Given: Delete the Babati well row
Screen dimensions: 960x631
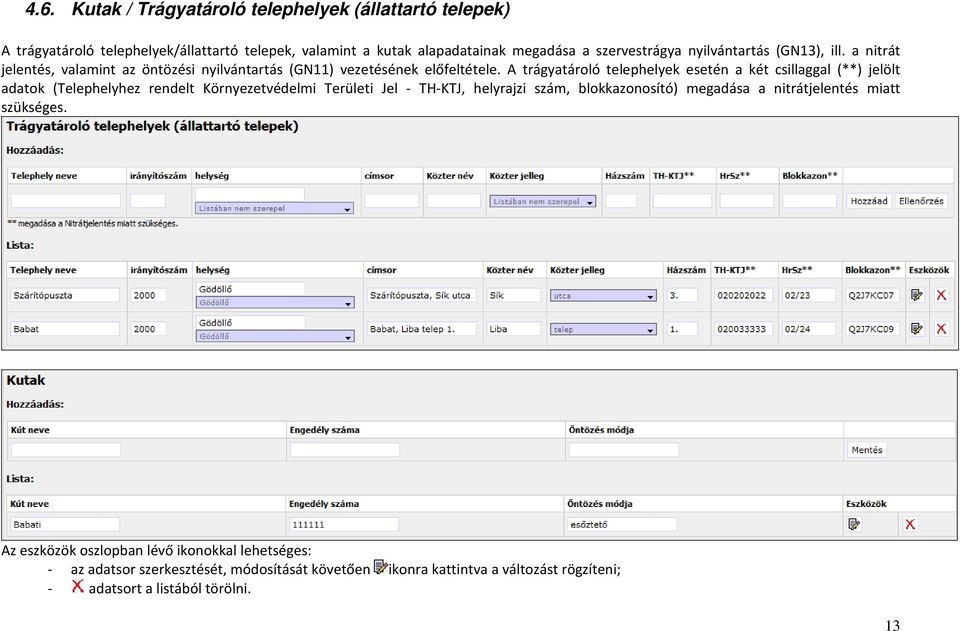Looking at the screenshot, I should pyautogui.click(x=910, y=524).
